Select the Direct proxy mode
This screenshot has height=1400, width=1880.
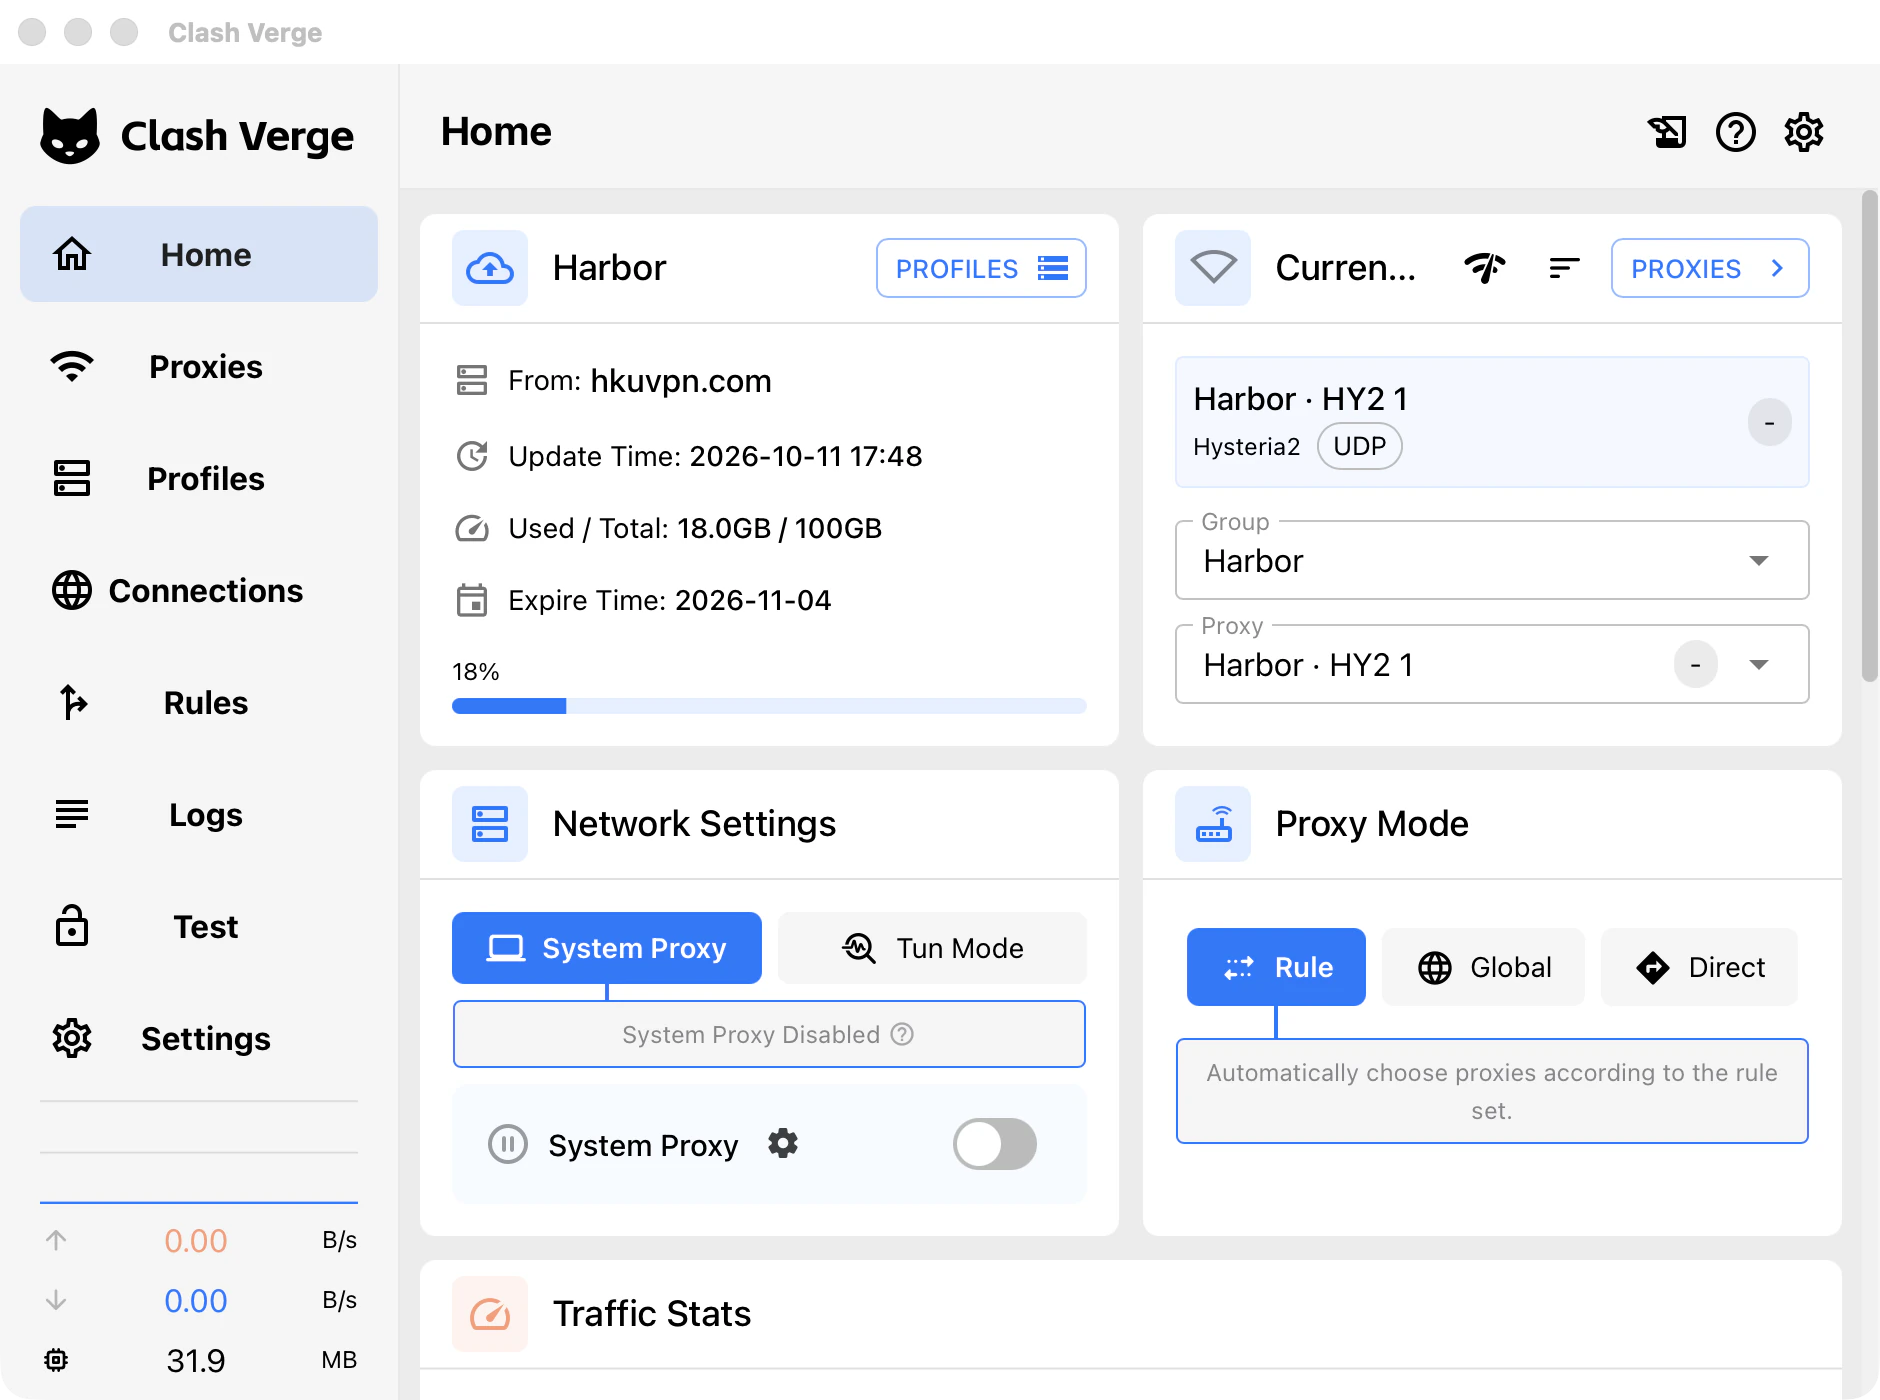pos(1700,967)
